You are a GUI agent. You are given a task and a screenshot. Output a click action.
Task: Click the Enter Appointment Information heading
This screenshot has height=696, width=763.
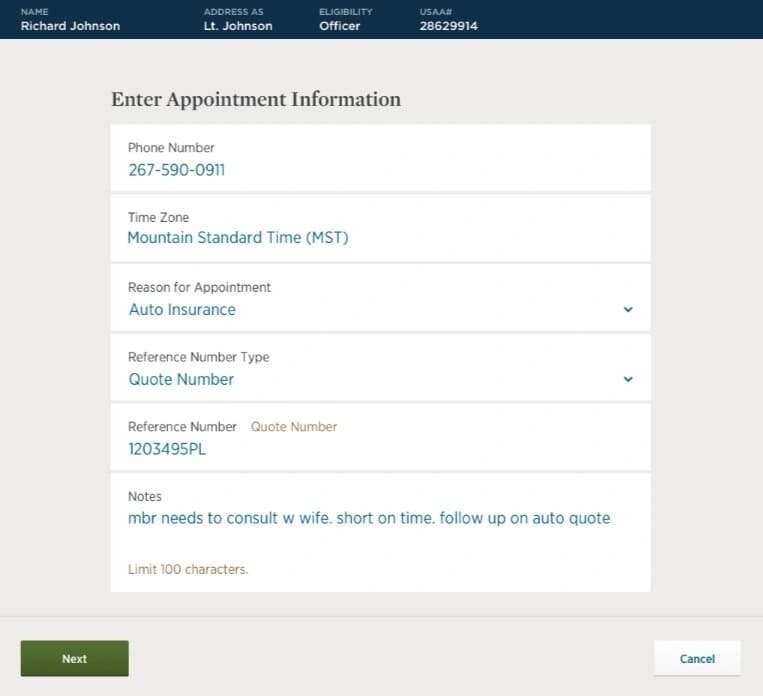click(x=256, y=99)
